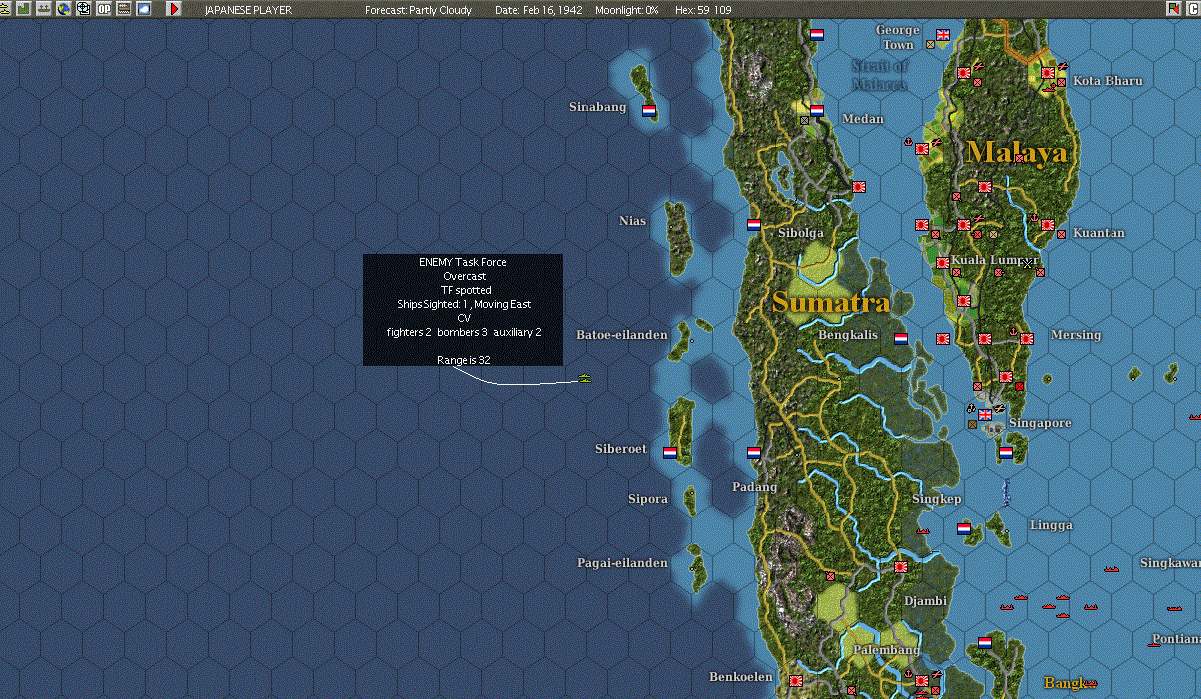
Task: Click the Pagai-eilanden label
Action: coord(622,563)
